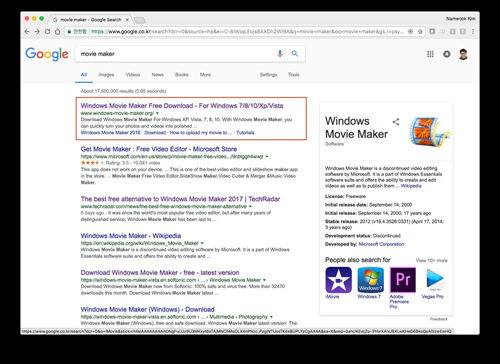This screenshot has width=500, height=364.
Task: Expand the softonic Photography result arrow
Action: (271, 317)
